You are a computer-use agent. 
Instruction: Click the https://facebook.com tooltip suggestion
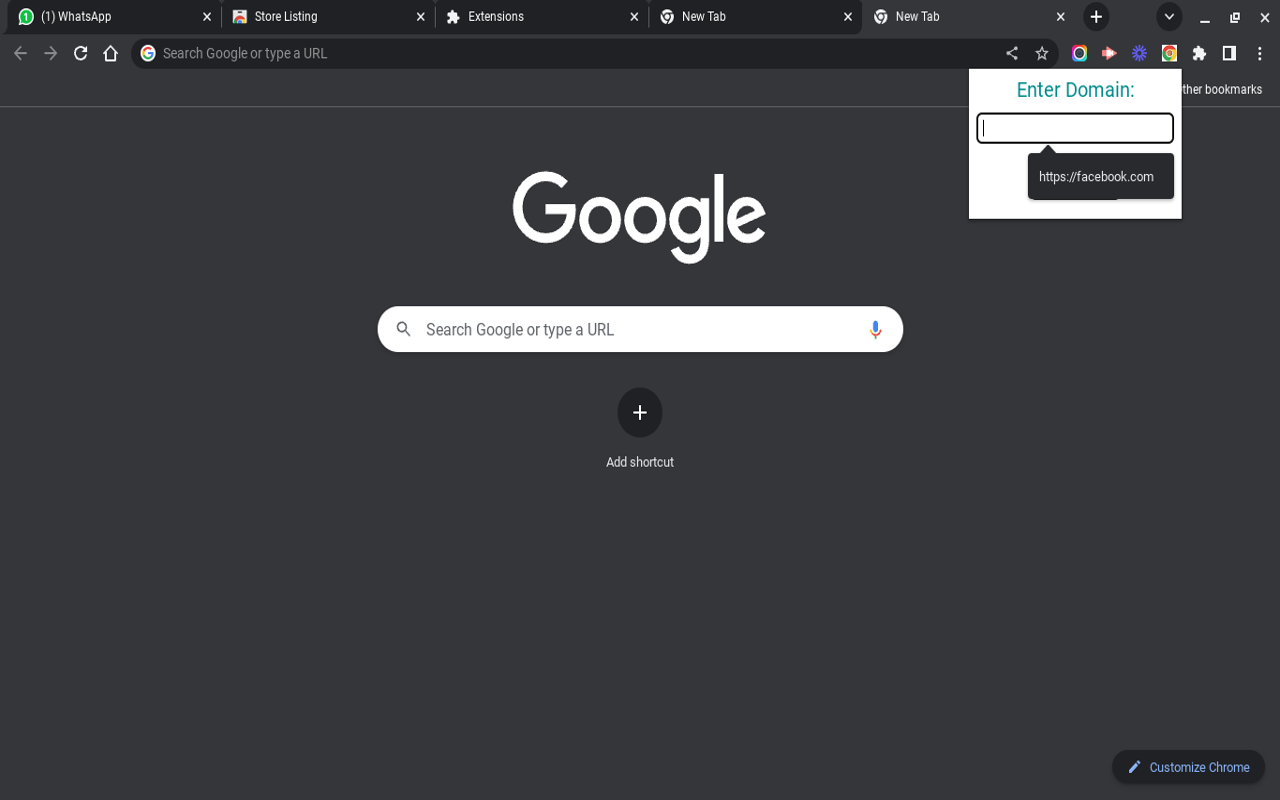[1100, 177]
